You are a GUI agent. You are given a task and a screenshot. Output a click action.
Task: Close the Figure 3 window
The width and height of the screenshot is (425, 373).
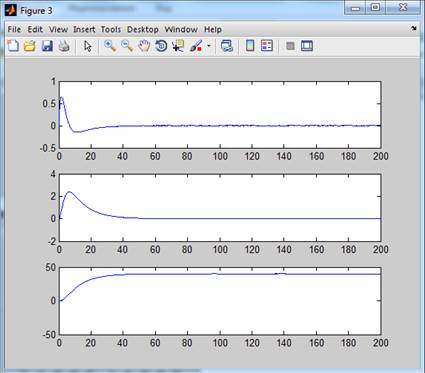click(403, 8)
